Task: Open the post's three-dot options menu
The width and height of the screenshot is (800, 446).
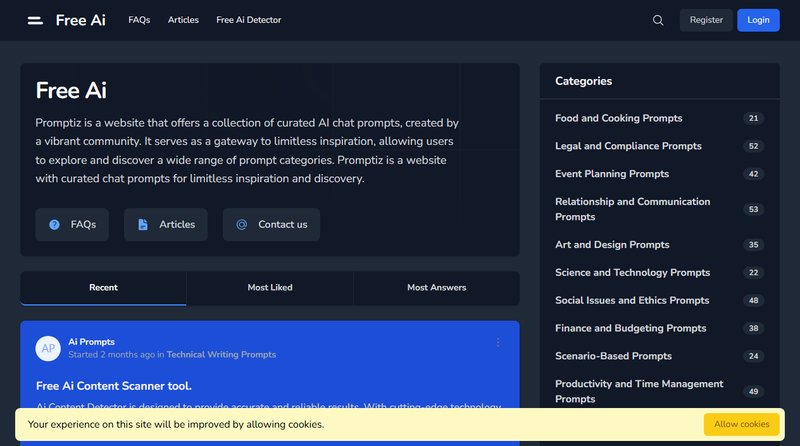Action: tap(498, 343)
